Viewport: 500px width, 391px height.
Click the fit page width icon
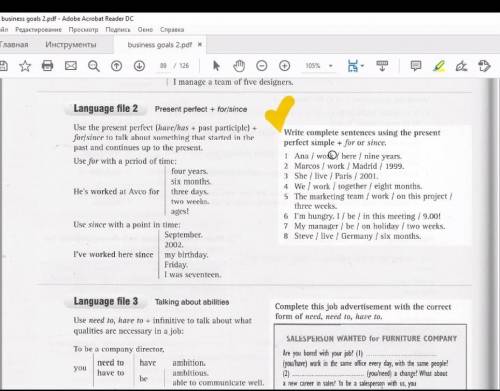[353, 66]
